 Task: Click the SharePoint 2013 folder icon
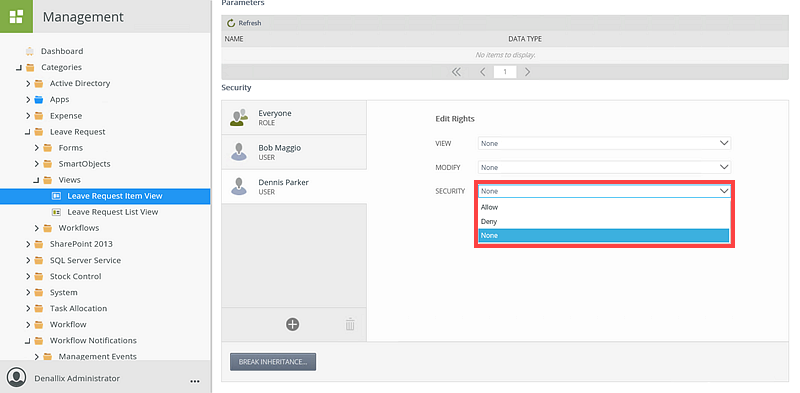click(39, 244)
